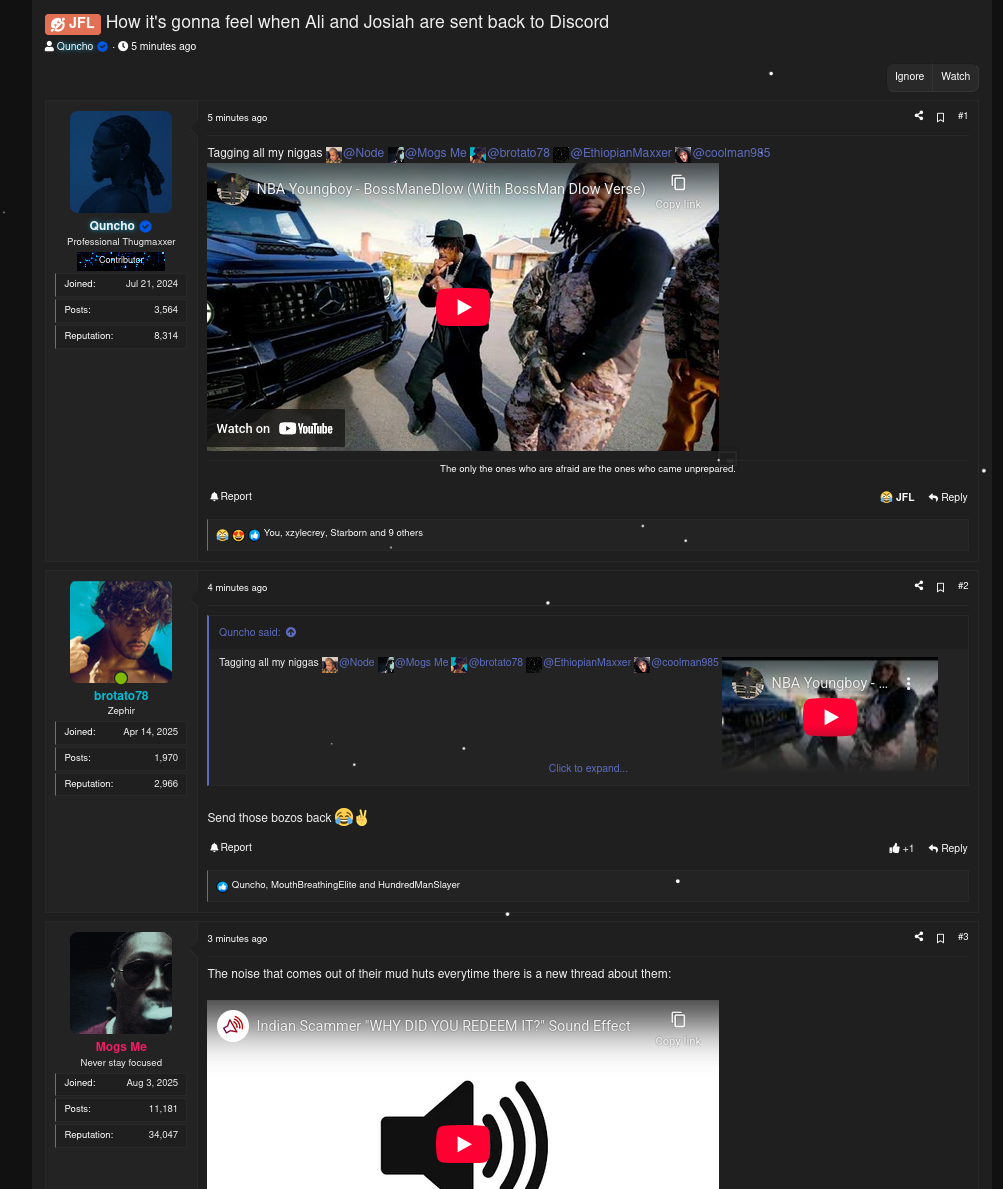
Task: Bookmark post #1
Action: [940, 117]
